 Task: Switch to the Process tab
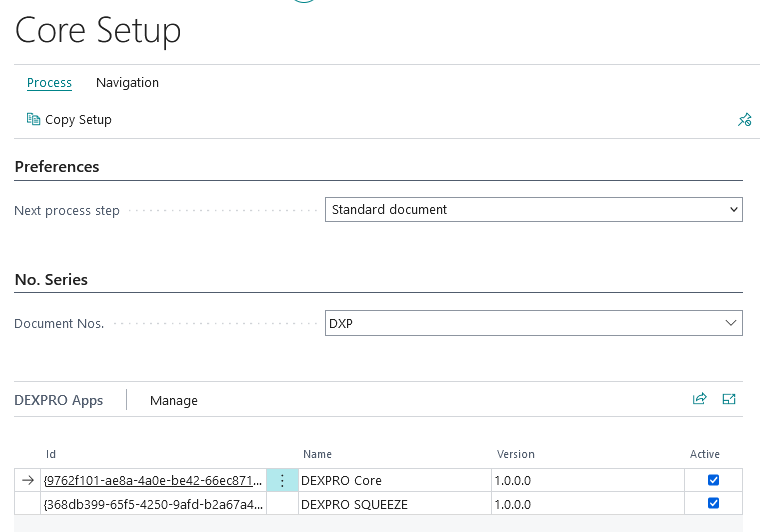[x=49, y=83]
